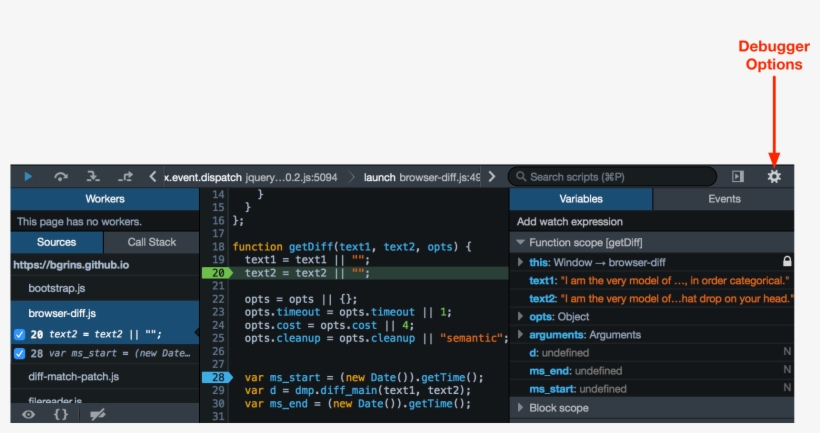The image size is (820, 433).
Task: Click the Step Over debugger icon
Action: tap(61, 177)
